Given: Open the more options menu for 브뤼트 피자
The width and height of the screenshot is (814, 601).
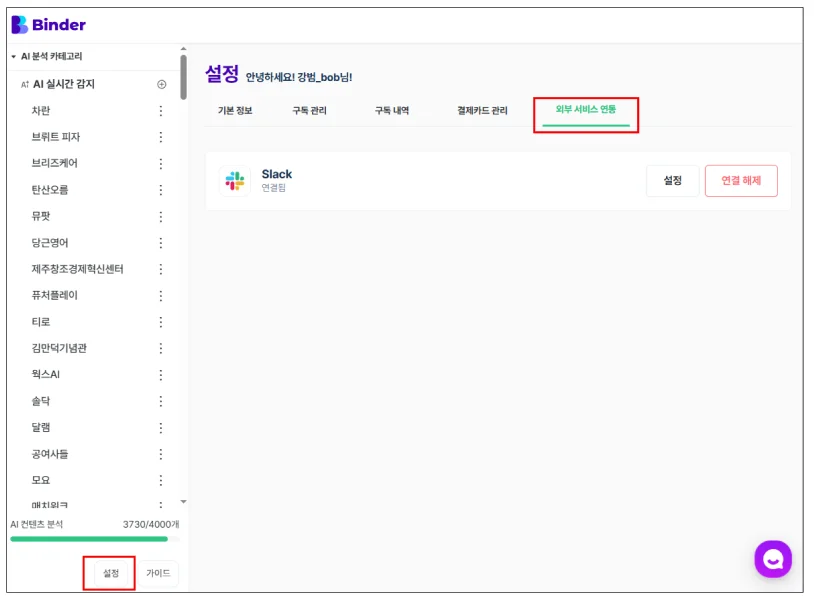Looking at the screenshot, I should coord(161,137).
